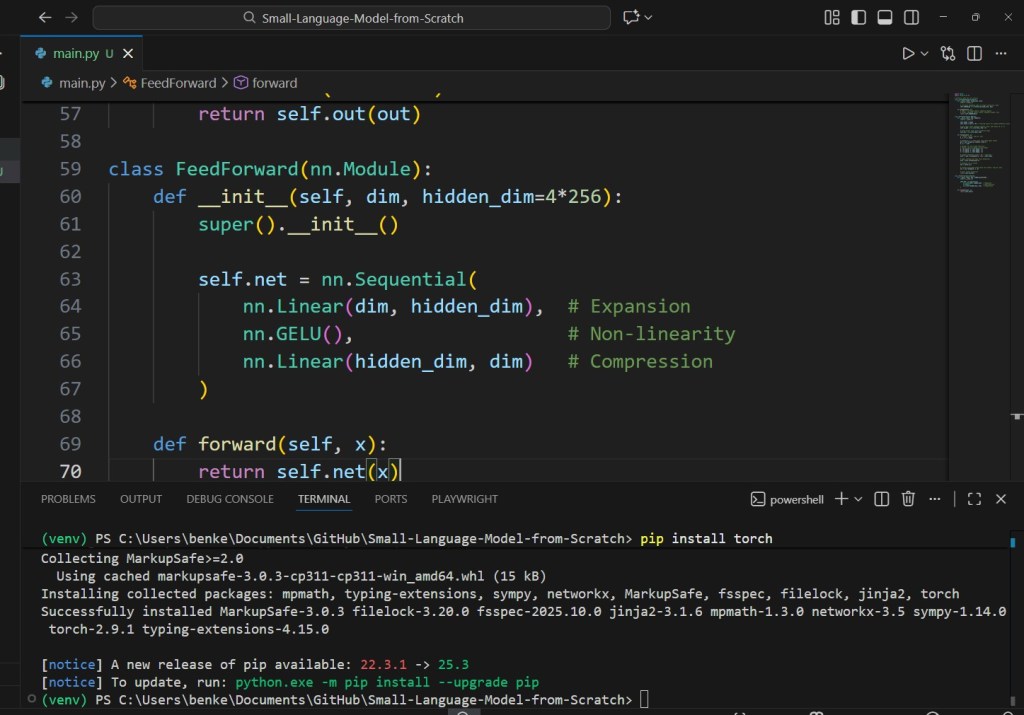The image size is (1024, 715).
Task: Open a new terminal with the plus icon
Action: pos(842,499)
